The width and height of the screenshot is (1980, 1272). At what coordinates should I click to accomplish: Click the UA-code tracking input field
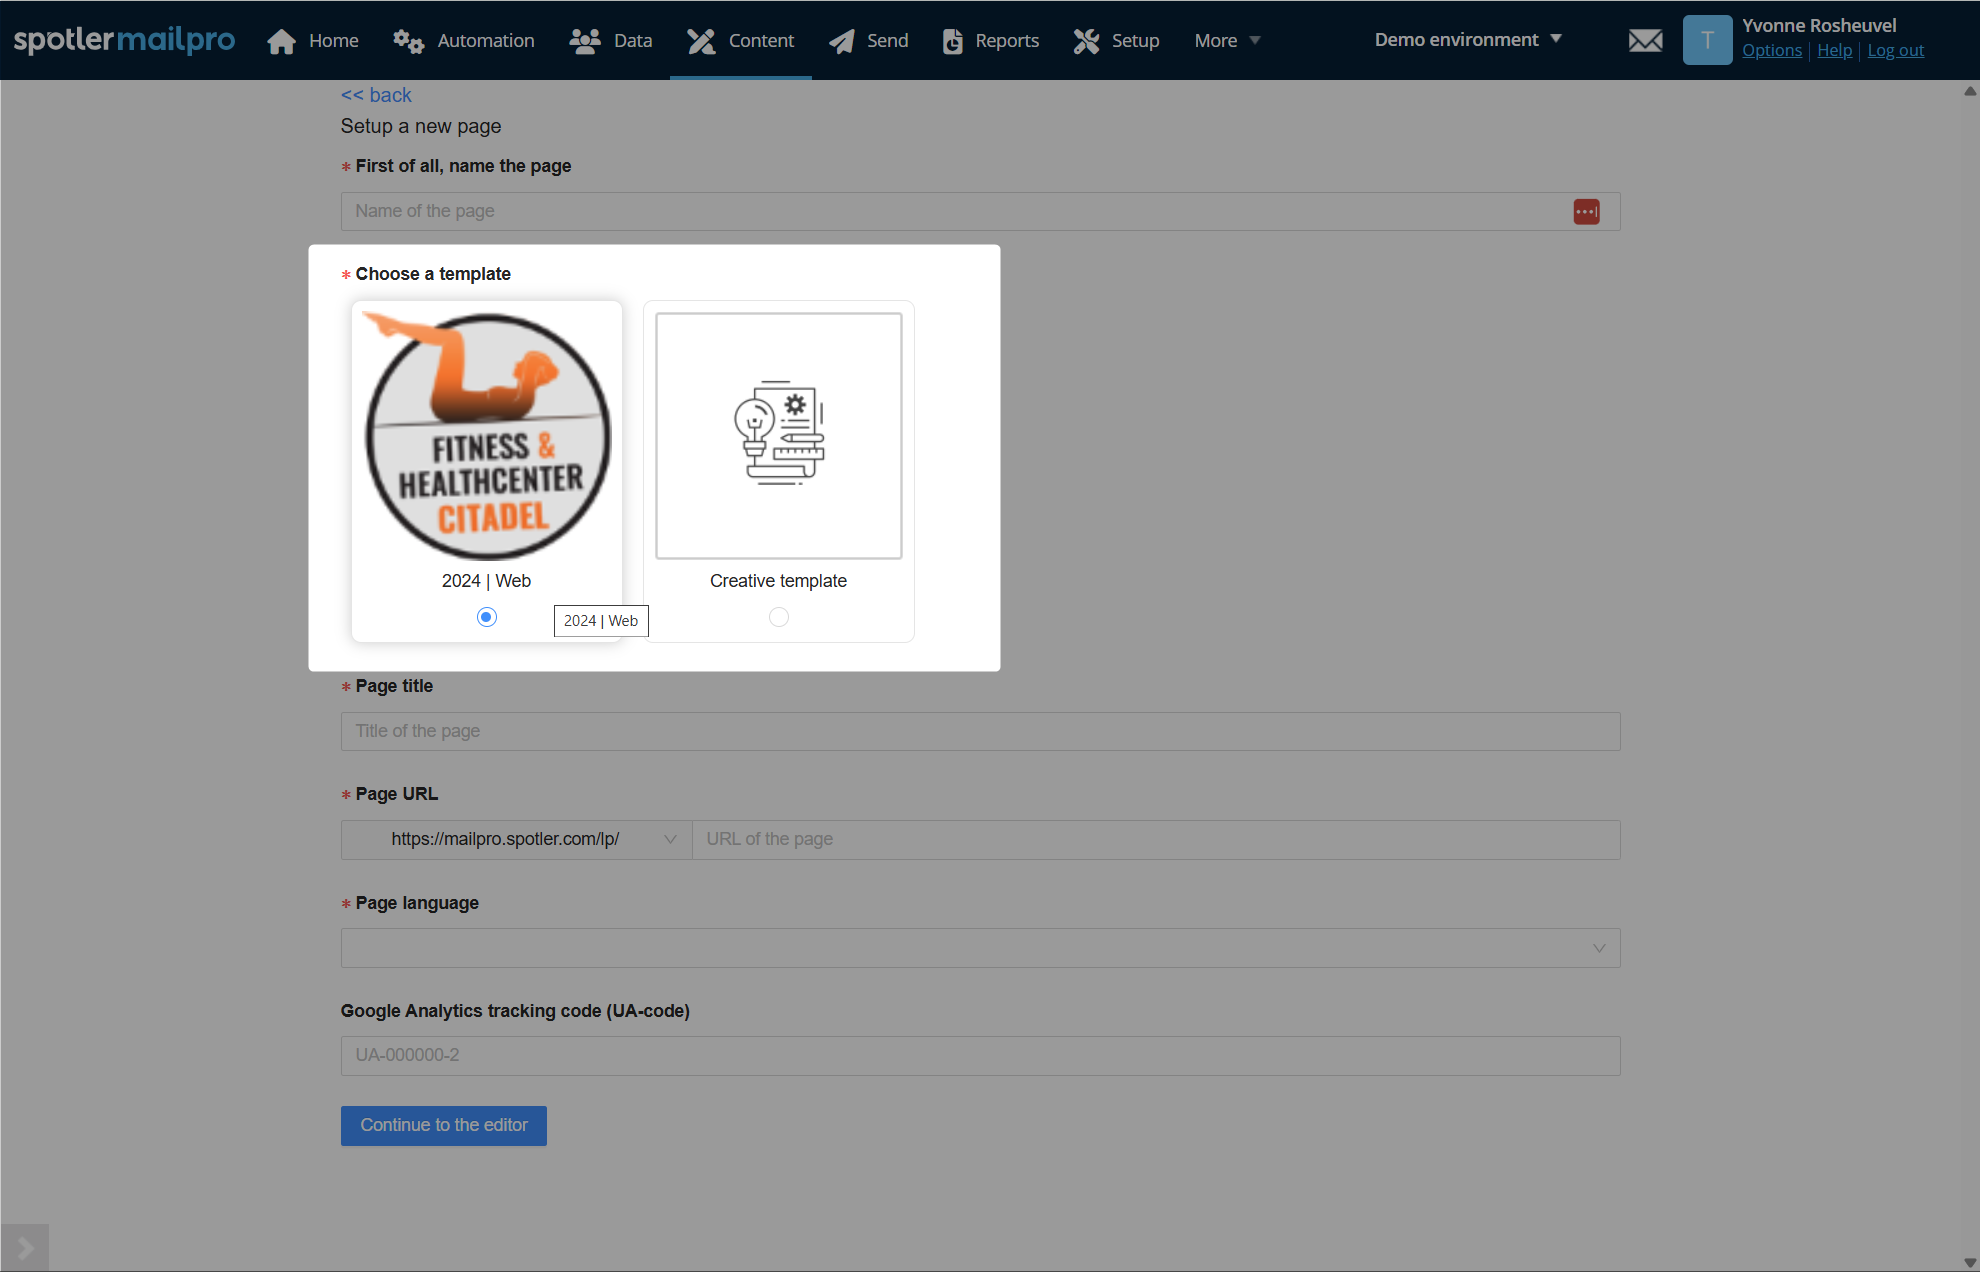(x=980, y=1056)
